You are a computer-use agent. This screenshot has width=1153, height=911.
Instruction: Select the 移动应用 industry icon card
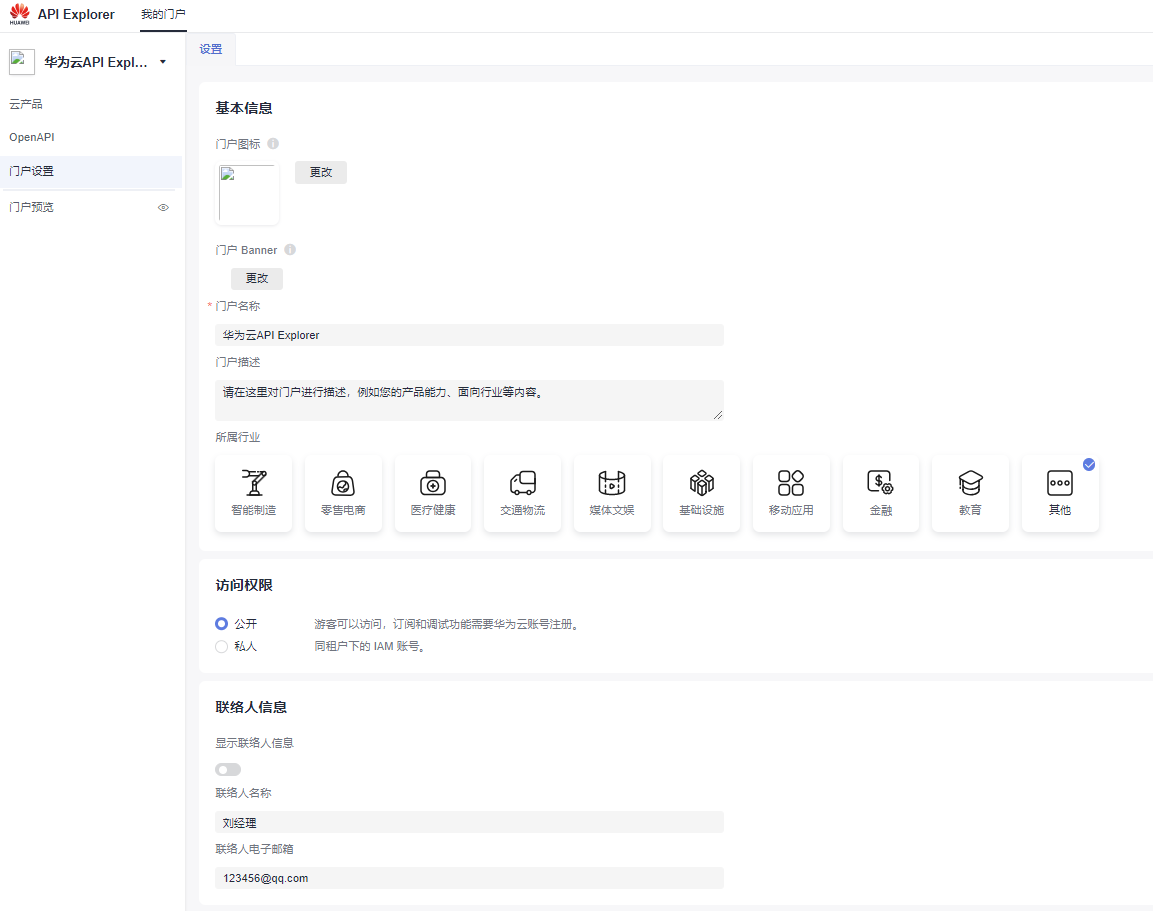pos(791,493)
